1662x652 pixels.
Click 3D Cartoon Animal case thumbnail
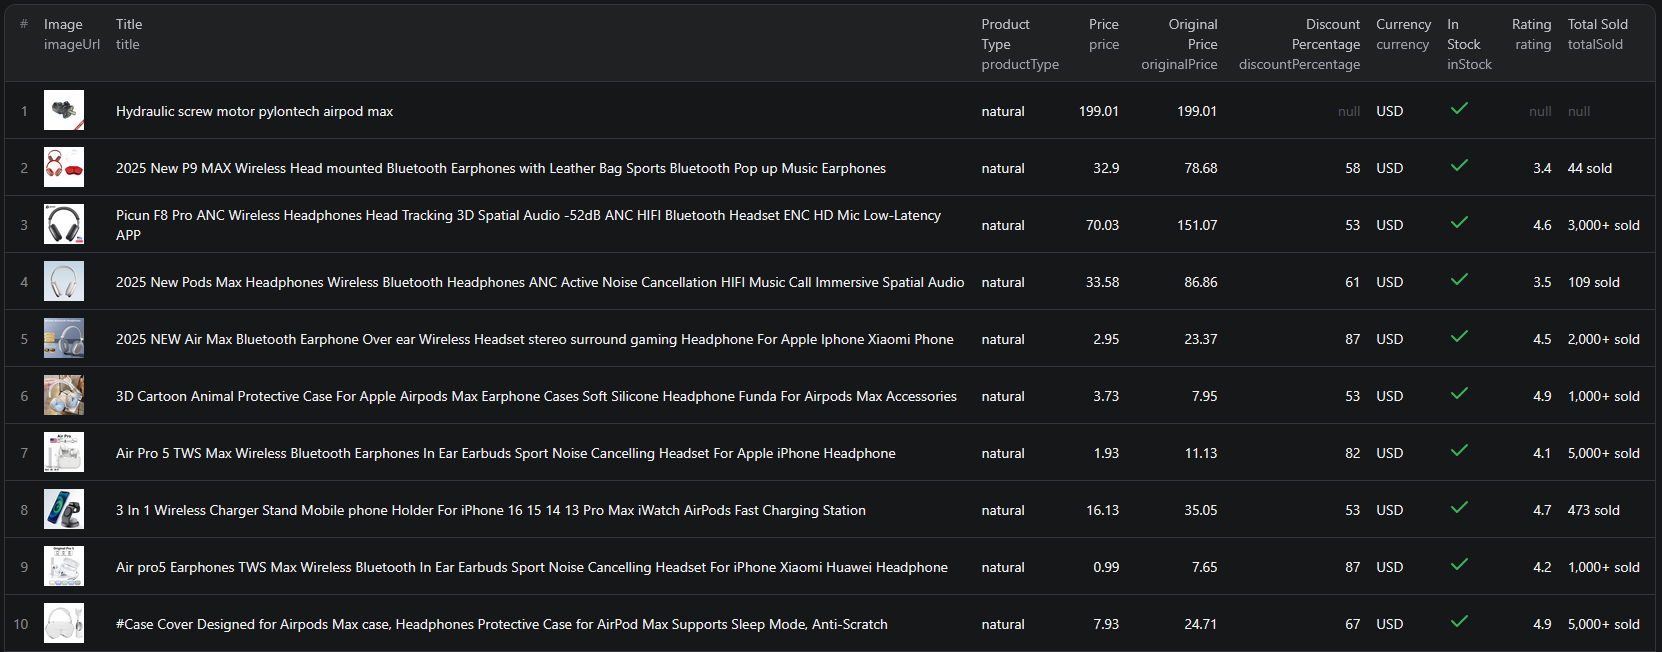coord(64,396)
